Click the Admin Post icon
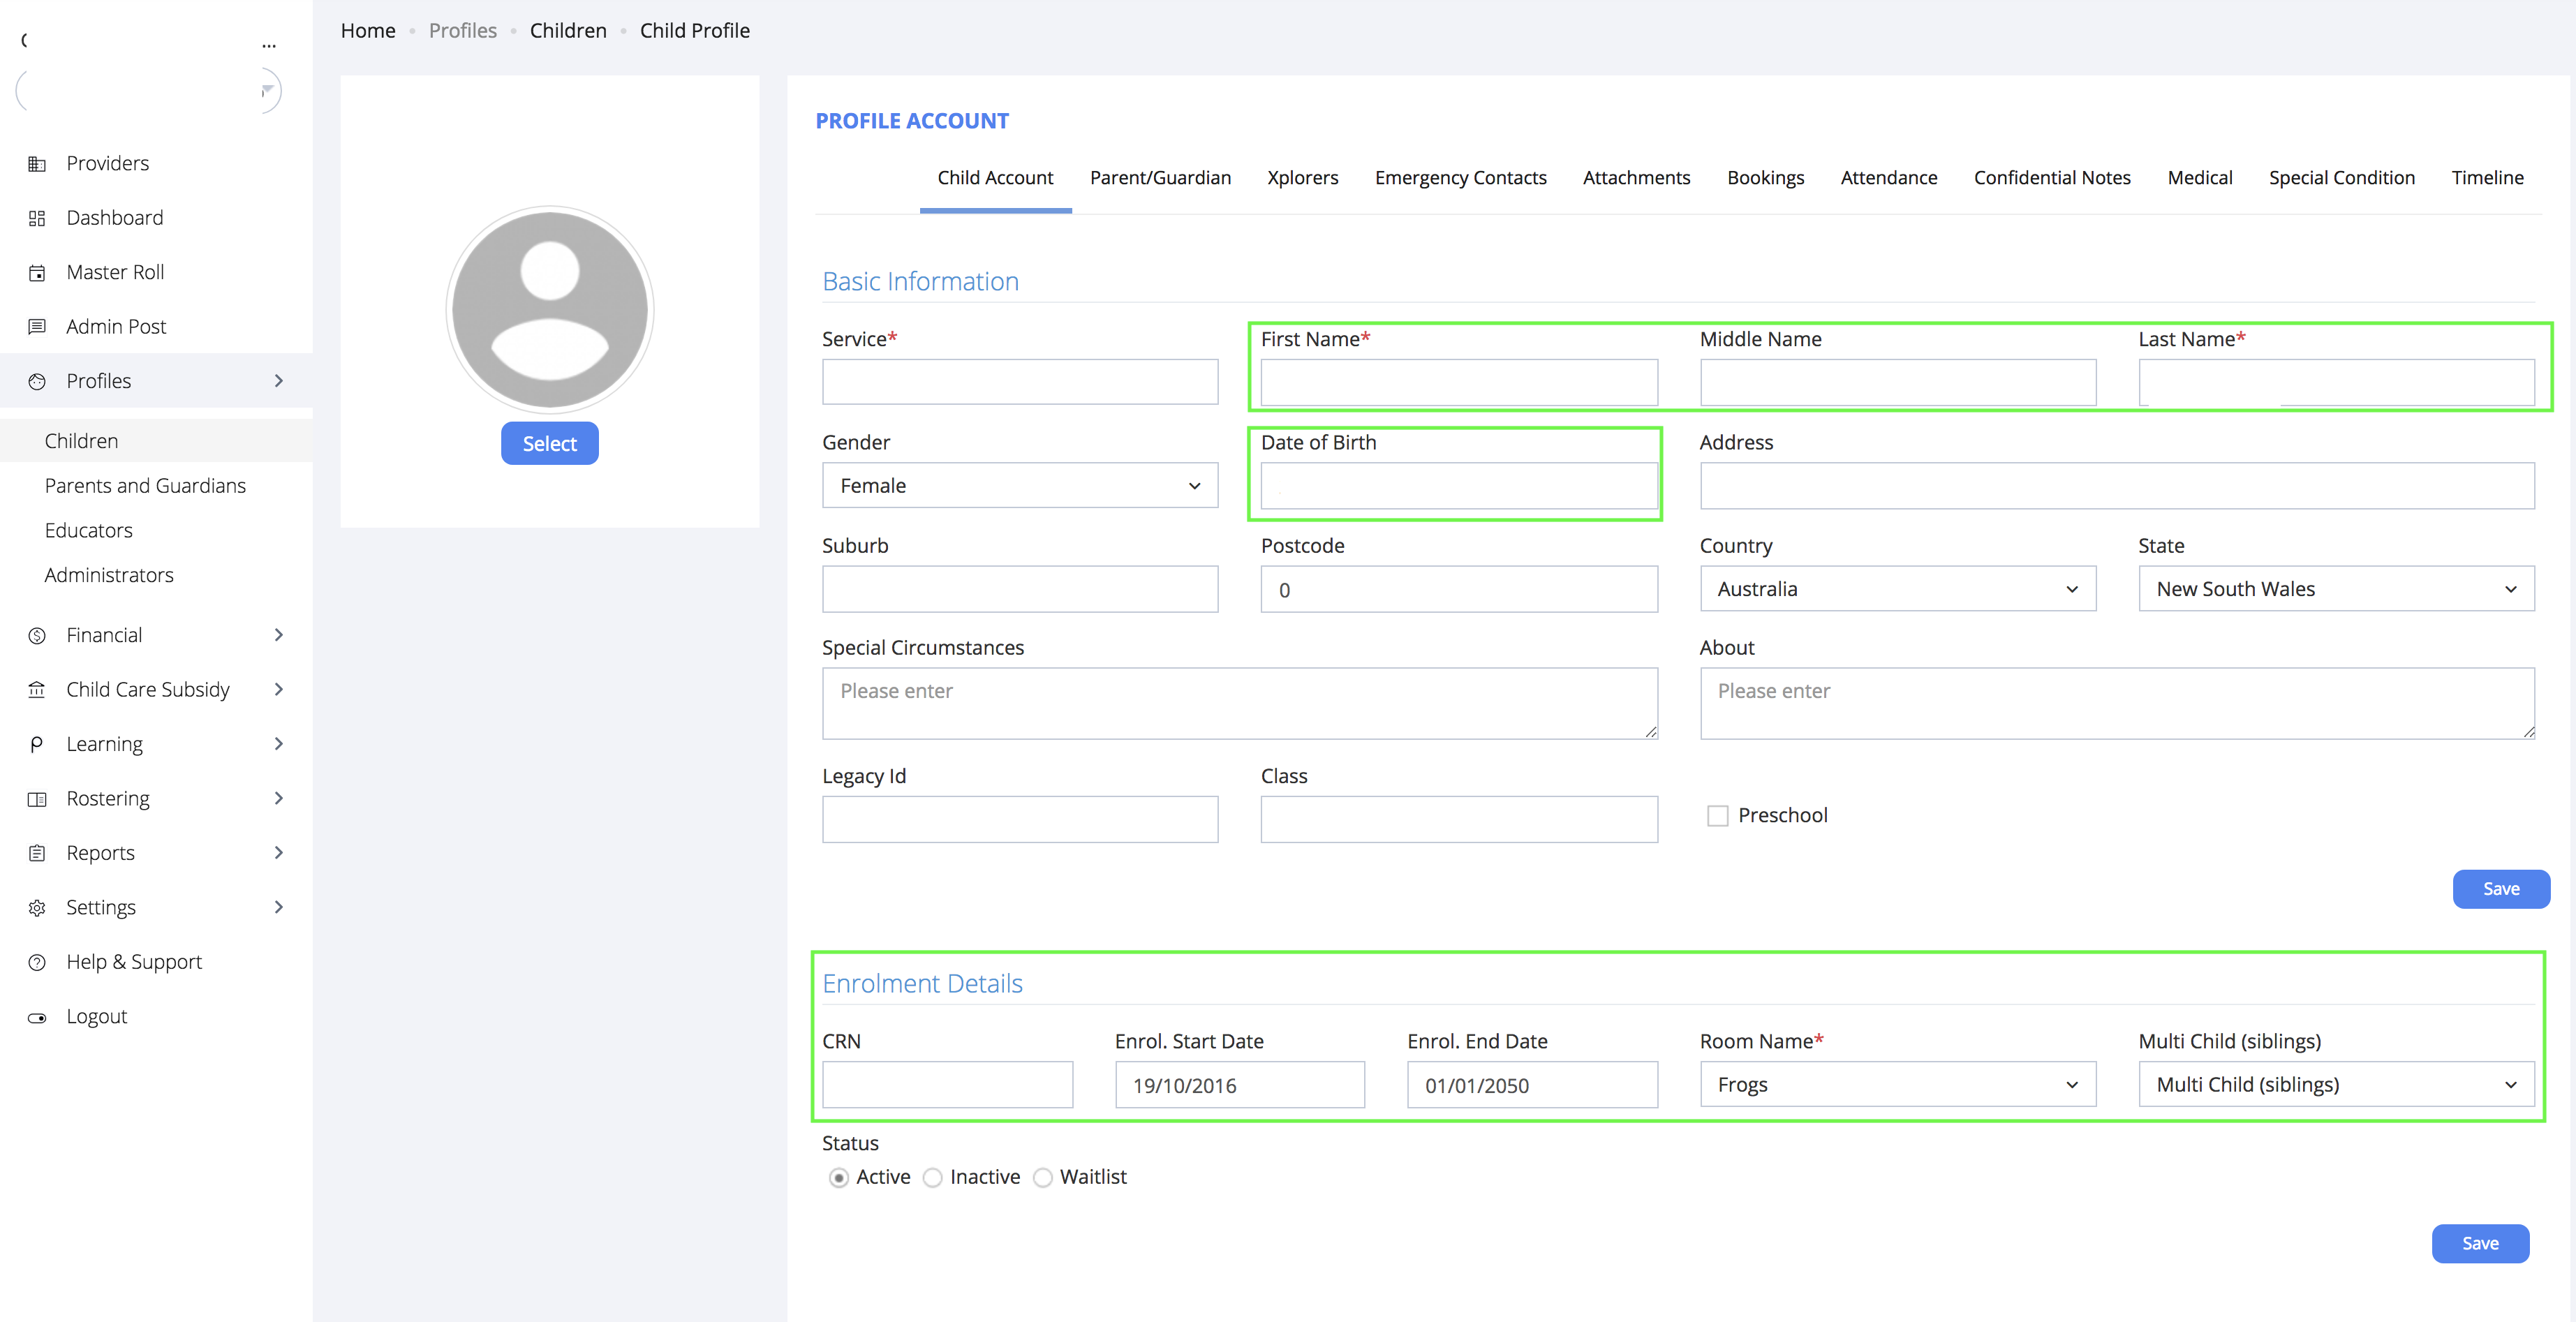Viewport: 2576px width, 1322px height. pyautogui.click(x=37, y=327)
